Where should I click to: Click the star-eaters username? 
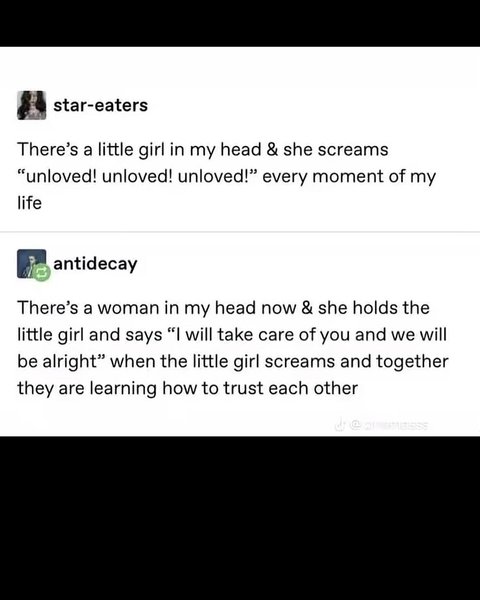click(100, 105)
